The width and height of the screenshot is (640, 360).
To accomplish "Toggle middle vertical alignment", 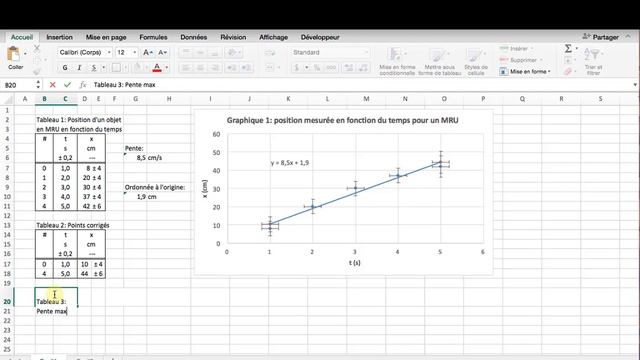I will [200, 52].
